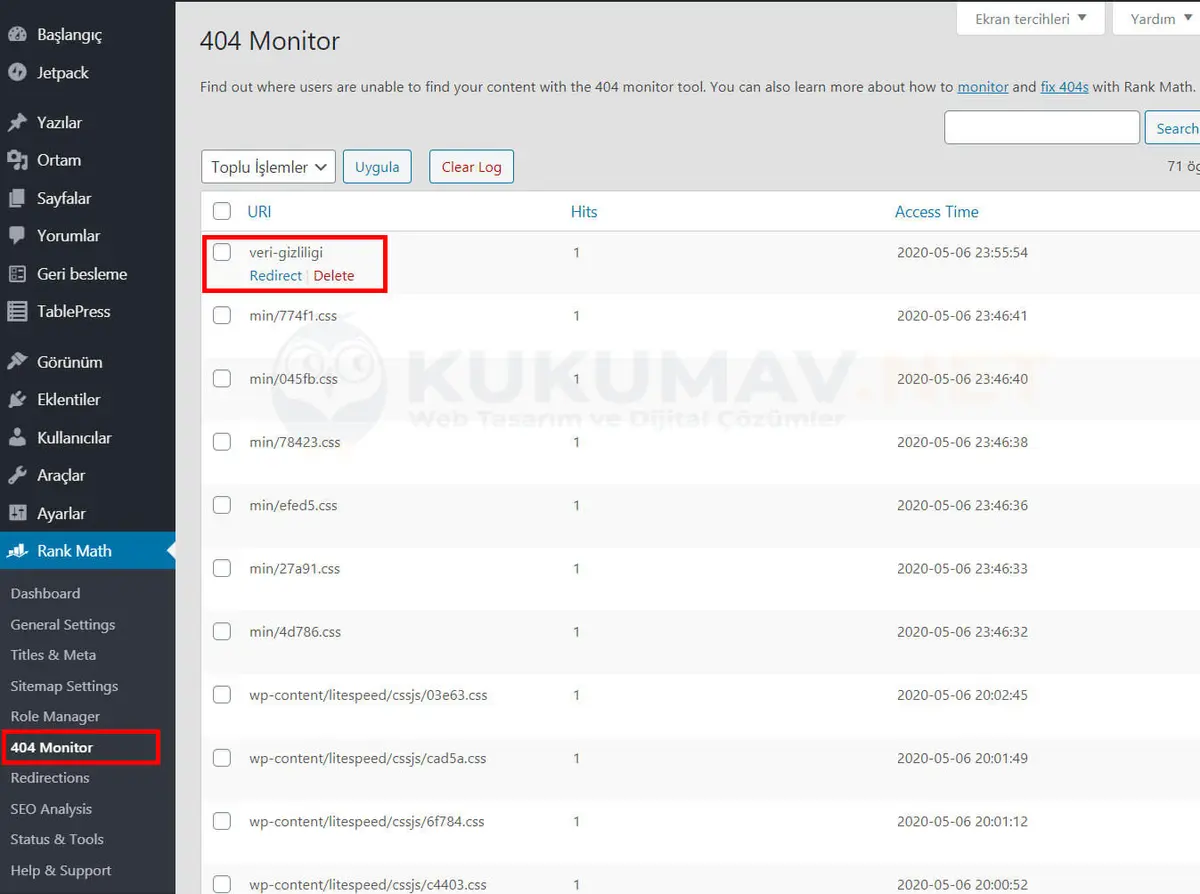This screenshot has width=1200, height=894.
Task: Click the Uygula apply button
Action: tap(377, 167)
